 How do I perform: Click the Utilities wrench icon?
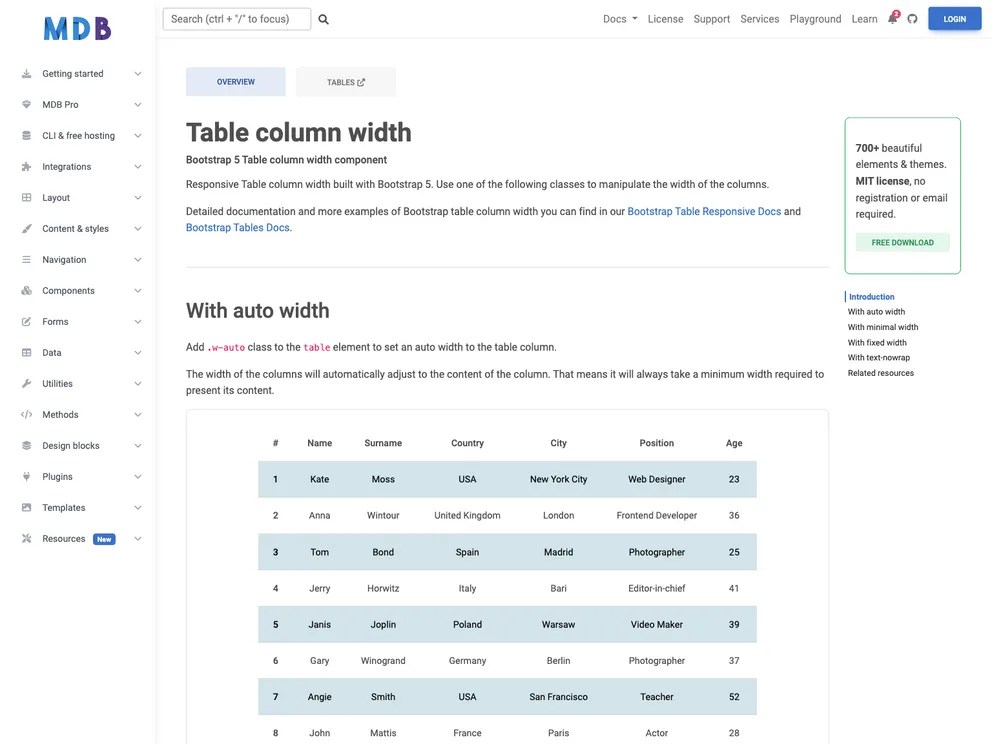pyautogui.click(x=24, y=383)
